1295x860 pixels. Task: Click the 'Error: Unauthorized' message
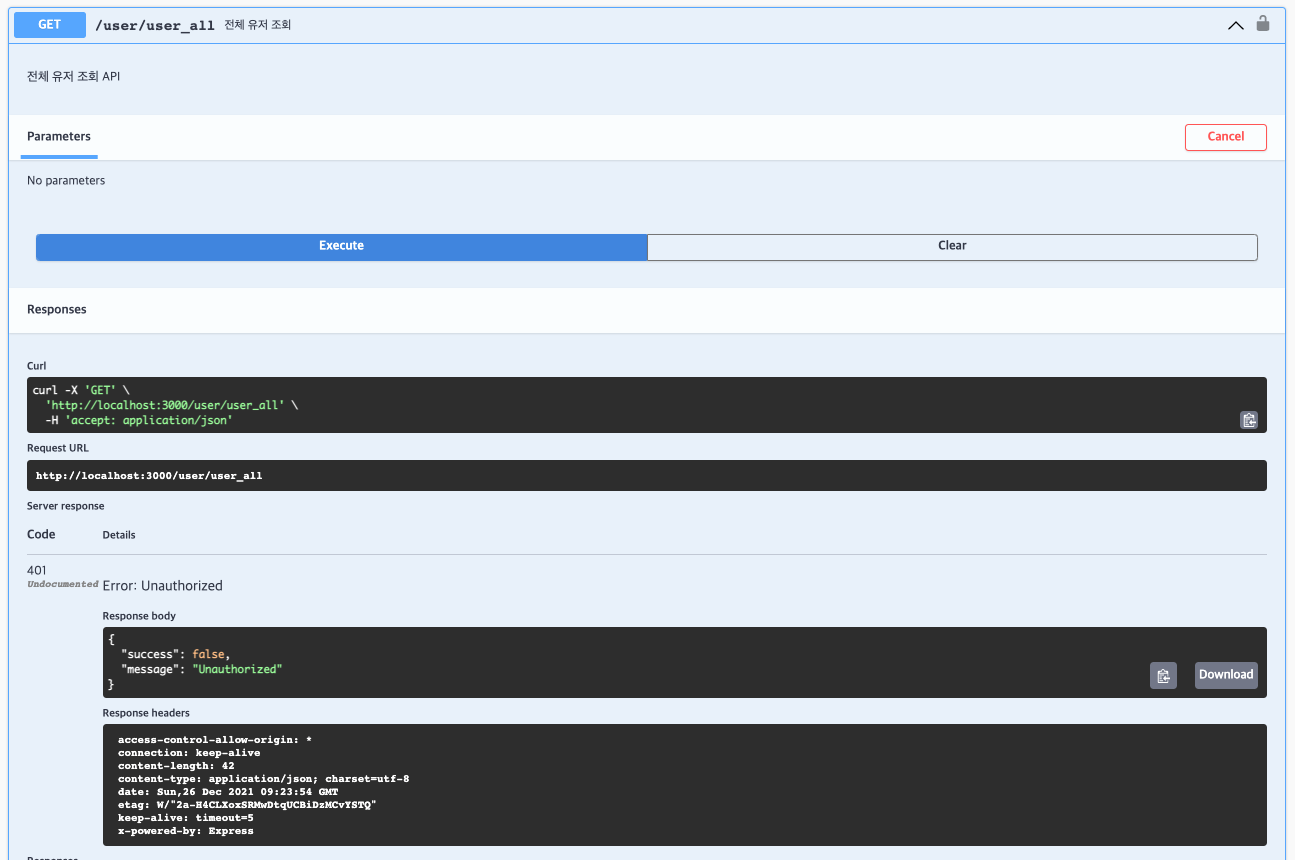coord(163,586)
